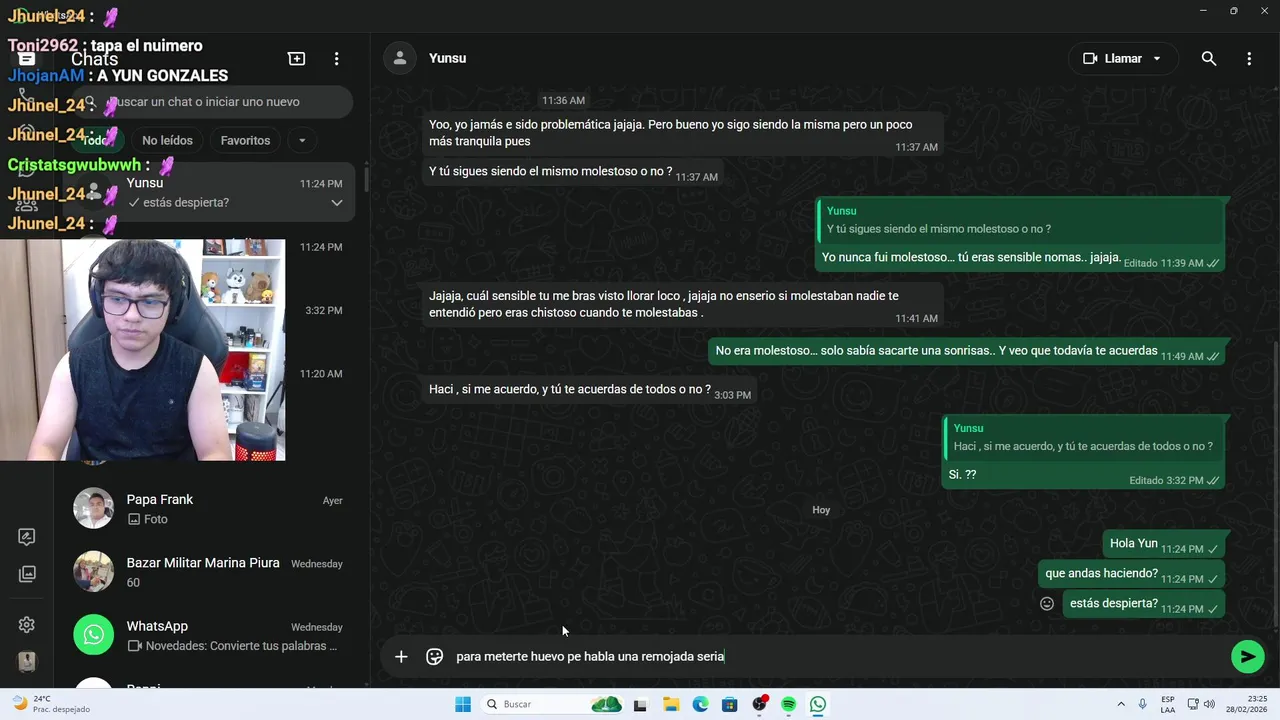This screenshot has width=1280, height=720.
Task: Click the microphone tray icon
Action: point(1144,704)
